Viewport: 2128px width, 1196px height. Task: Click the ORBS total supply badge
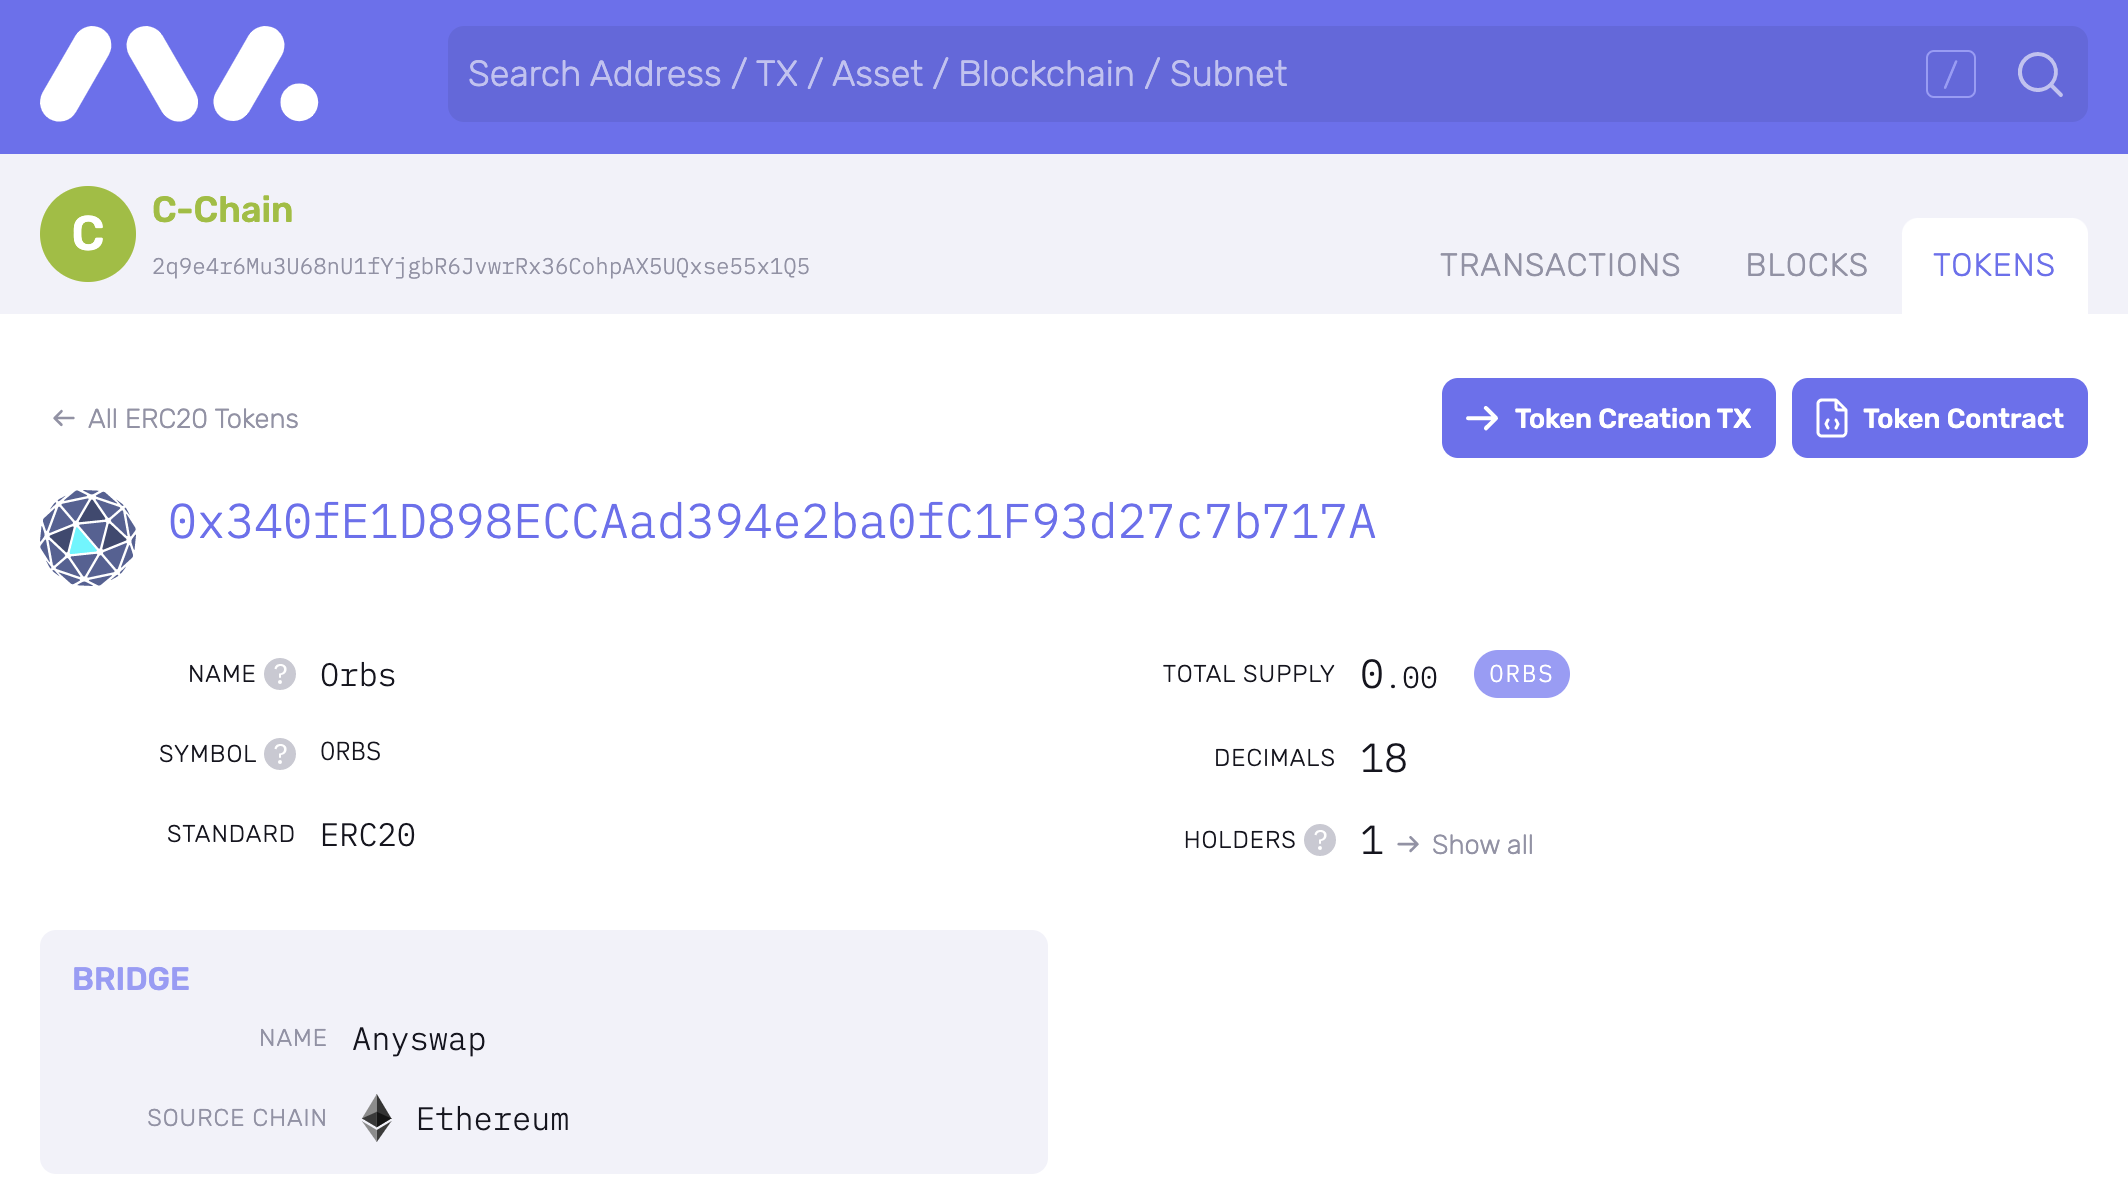[x=1521, y=674]
